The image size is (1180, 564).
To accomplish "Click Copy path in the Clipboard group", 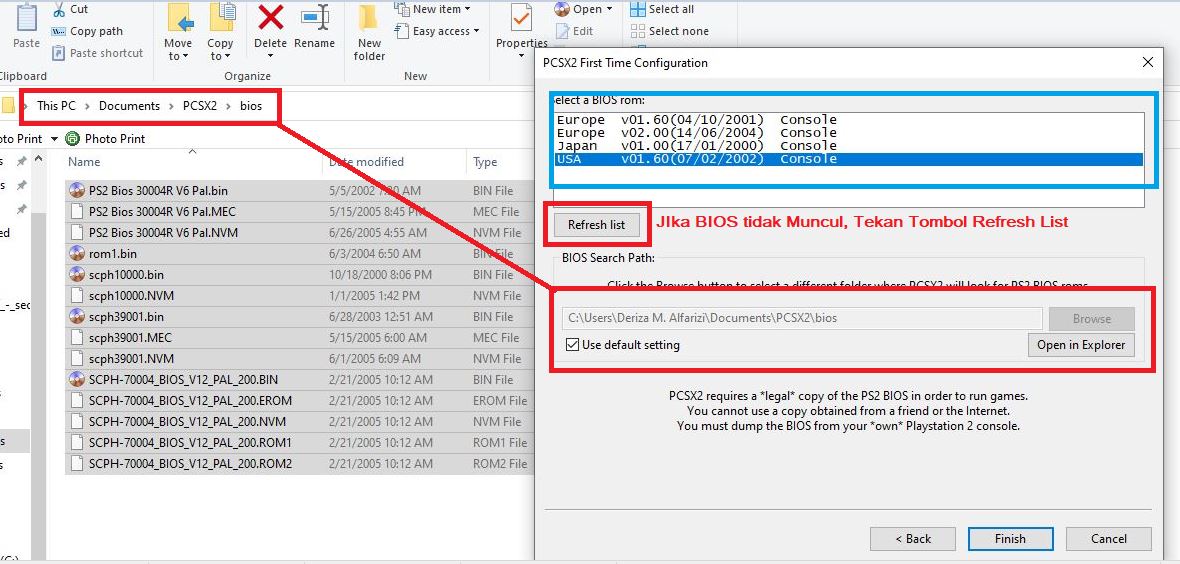I will point(87,32).
